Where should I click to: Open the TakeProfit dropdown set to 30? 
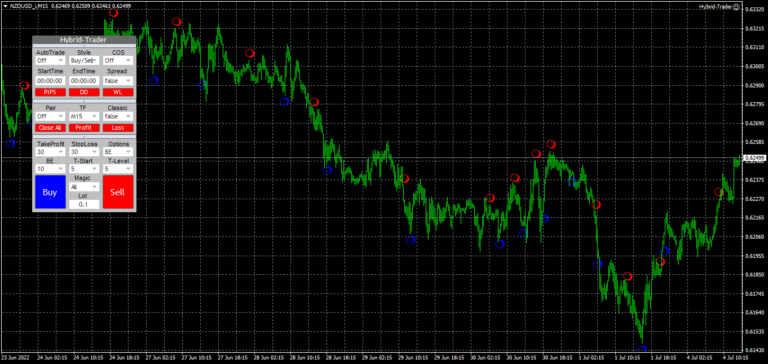pos(50,152)
